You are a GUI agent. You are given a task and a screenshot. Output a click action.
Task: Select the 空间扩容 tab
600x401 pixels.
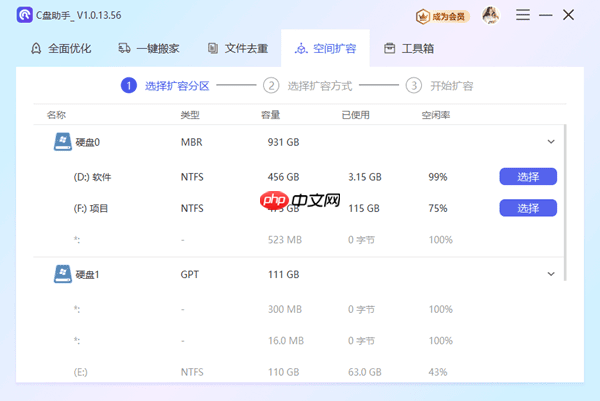(x=325, y=49)
